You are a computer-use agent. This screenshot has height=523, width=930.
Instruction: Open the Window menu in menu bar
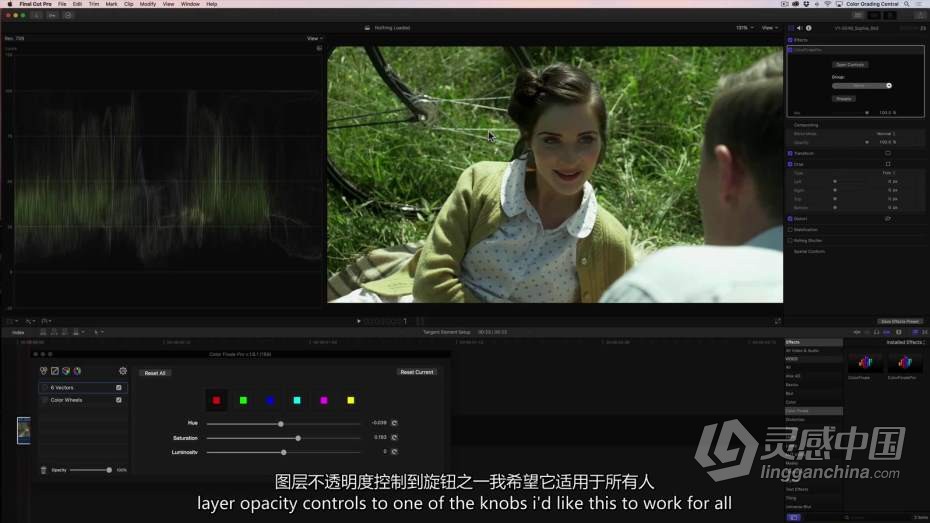[190, 4]
